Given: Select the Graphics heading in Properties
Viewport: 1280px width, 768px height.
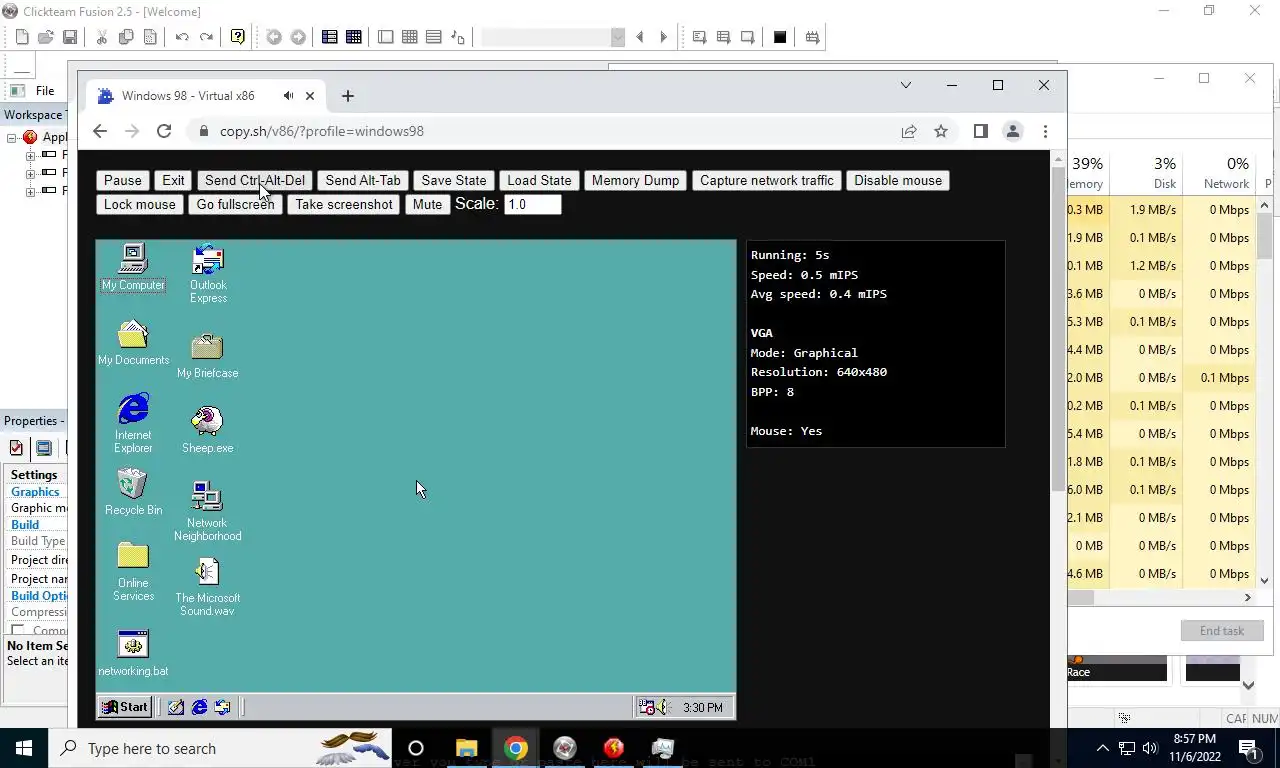Looking at the screenshot, I should point(35,491).
